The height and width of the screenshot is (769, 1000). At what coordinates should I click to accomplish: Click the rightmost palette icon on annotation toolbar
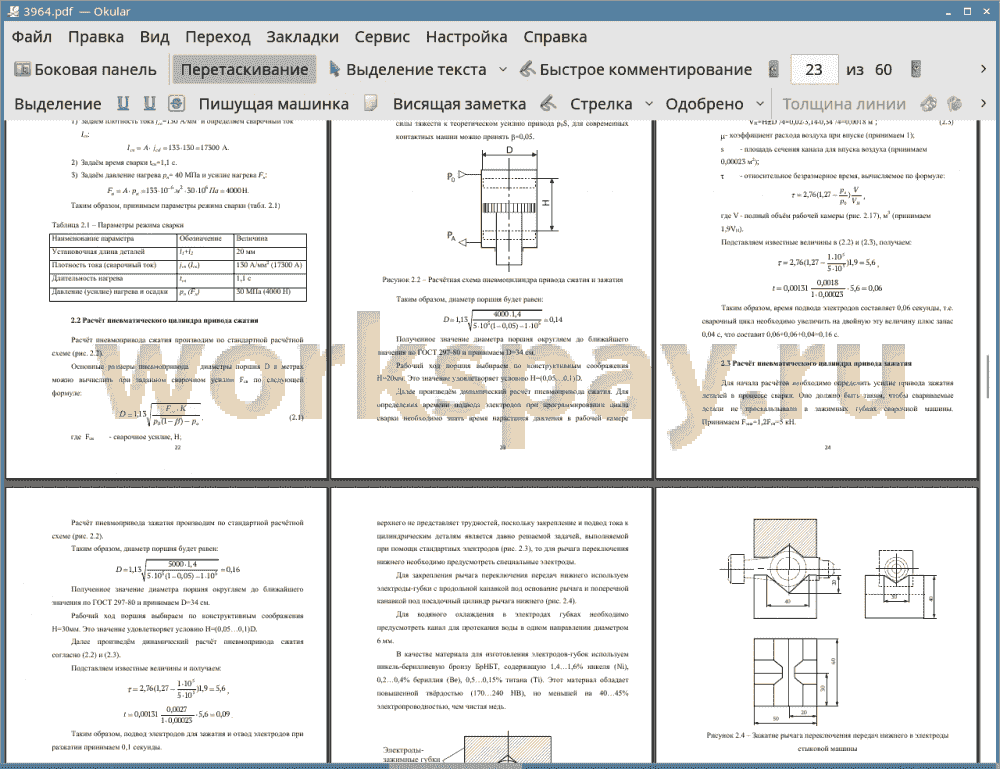955,103
